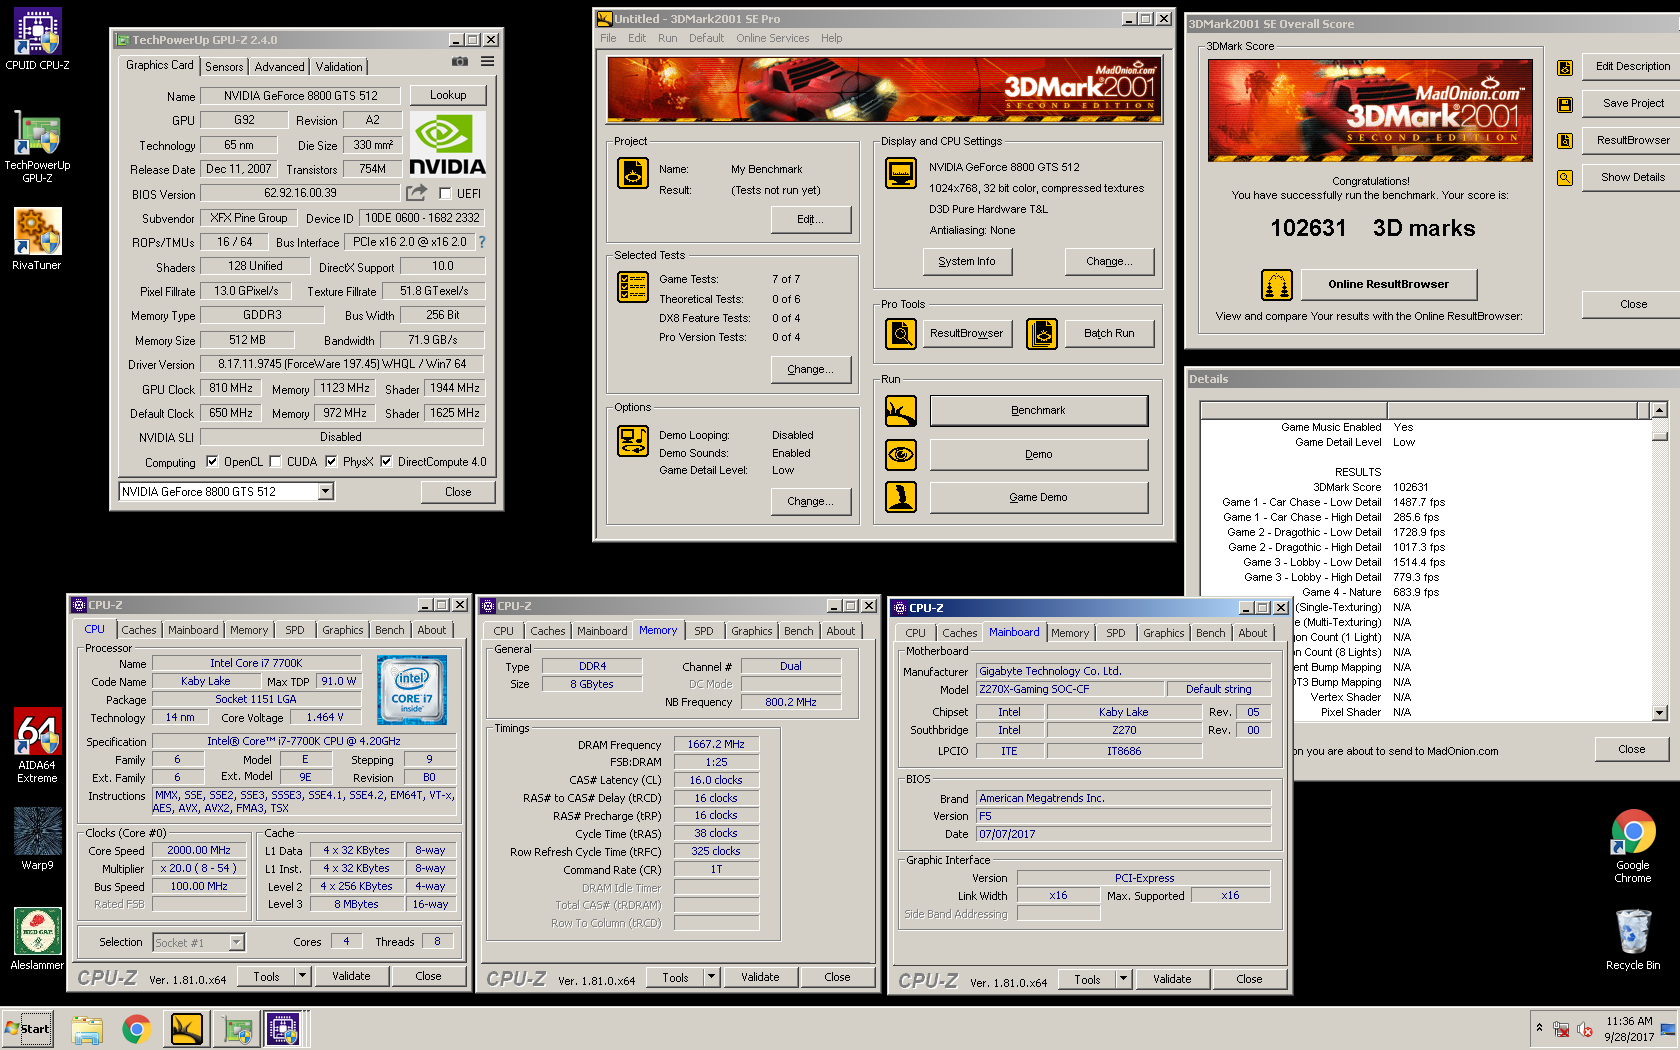Click Edit button in Project section
This screenshot has width=1680, height=1050.
(x=811, y=219)
